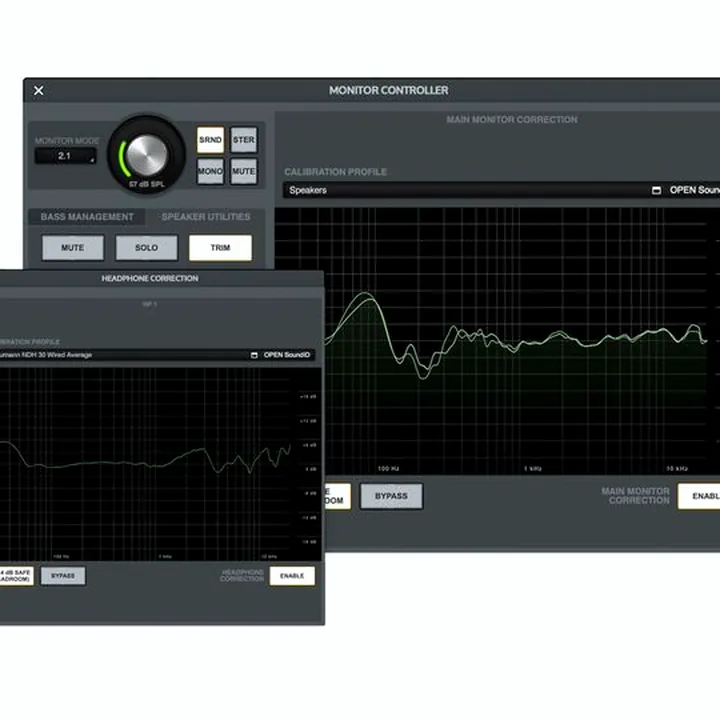Click OPEN SoundID in Main Monitor Correction
The height and width of the screenshot is (720, 720).
pos(694,190)
